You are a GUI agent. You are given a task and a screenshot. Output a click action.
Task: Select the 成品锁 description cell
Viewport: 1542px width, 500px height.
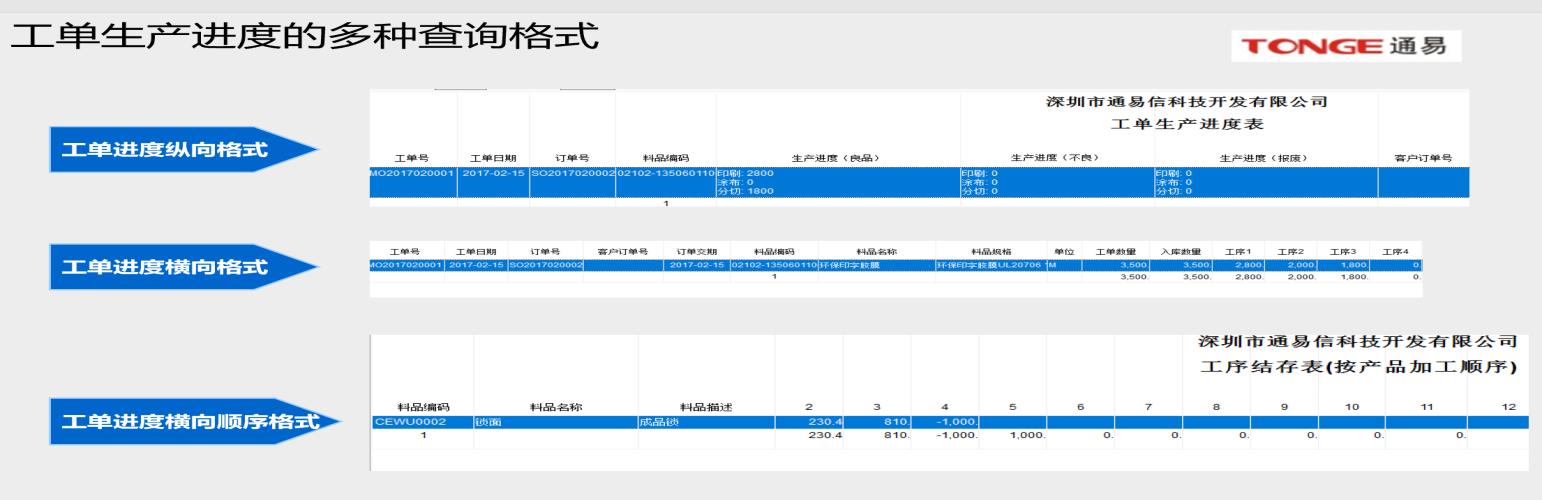(707, 422)
